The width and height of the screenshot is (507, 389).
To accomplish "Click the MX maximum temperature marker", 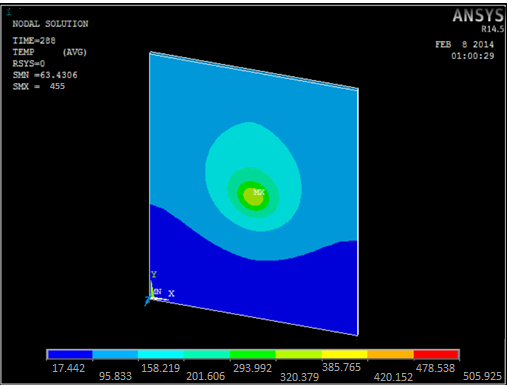I will [x=259, y=192].
